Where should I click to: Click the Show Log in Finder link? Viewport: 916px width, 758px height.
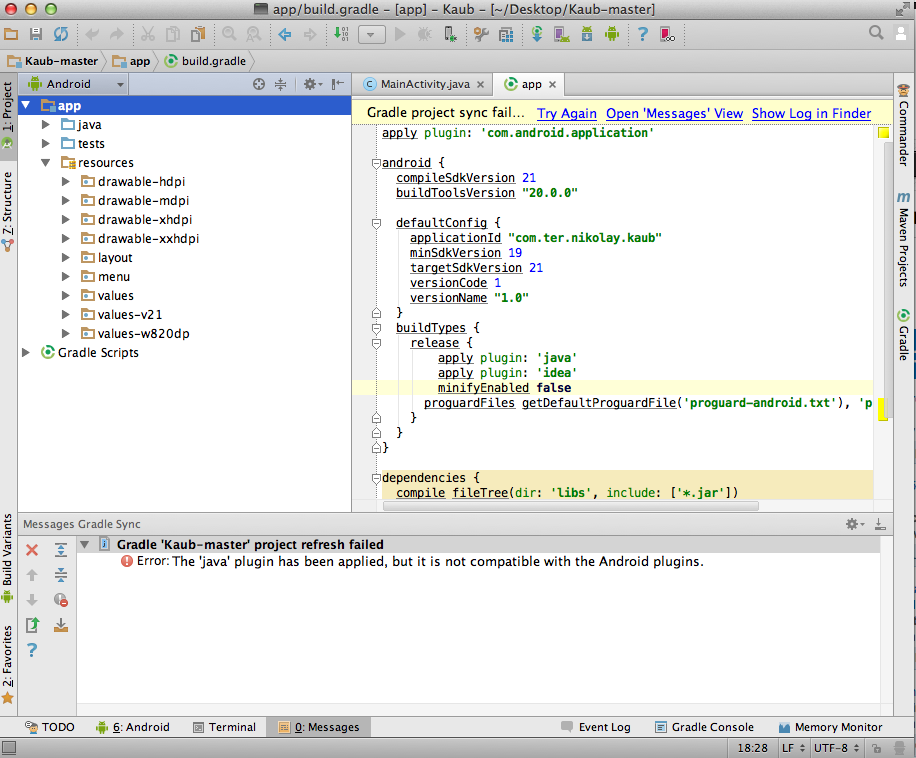coord(811,113)
